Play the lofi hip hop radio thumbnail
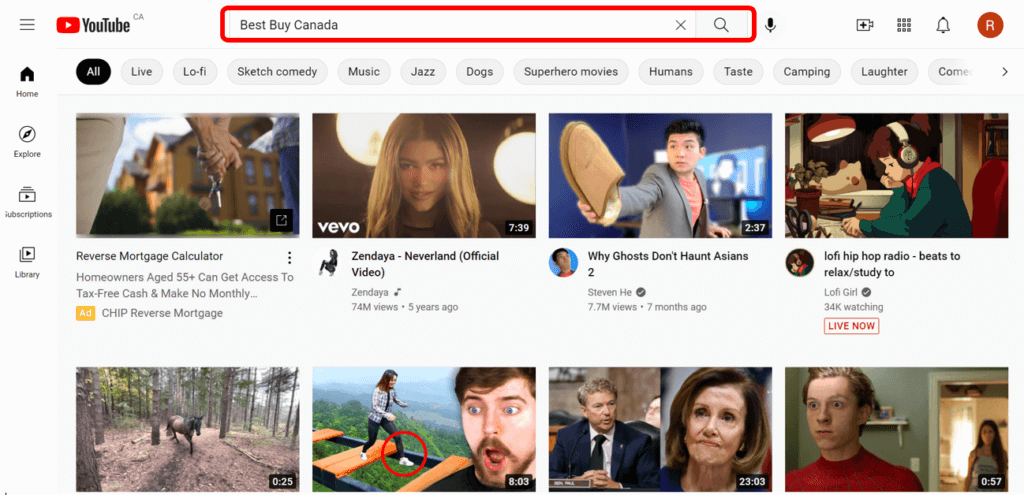The image size is (1024, 495). pos(897,175)
